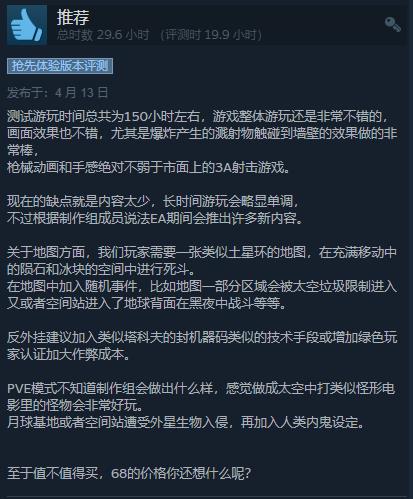Click the line starting with PVE模式
Image resolution: width=413 pixels, height=499 pixels.
(x=201, y=388)
